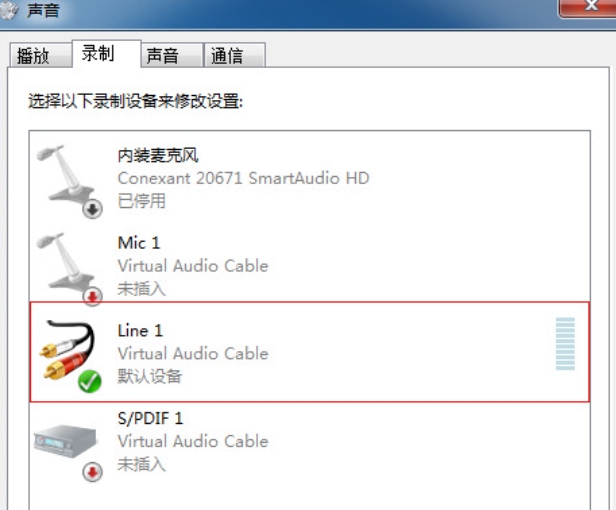
Task: Select the 内装麦克风 microphone icon
Action: (x=65, y=175)
